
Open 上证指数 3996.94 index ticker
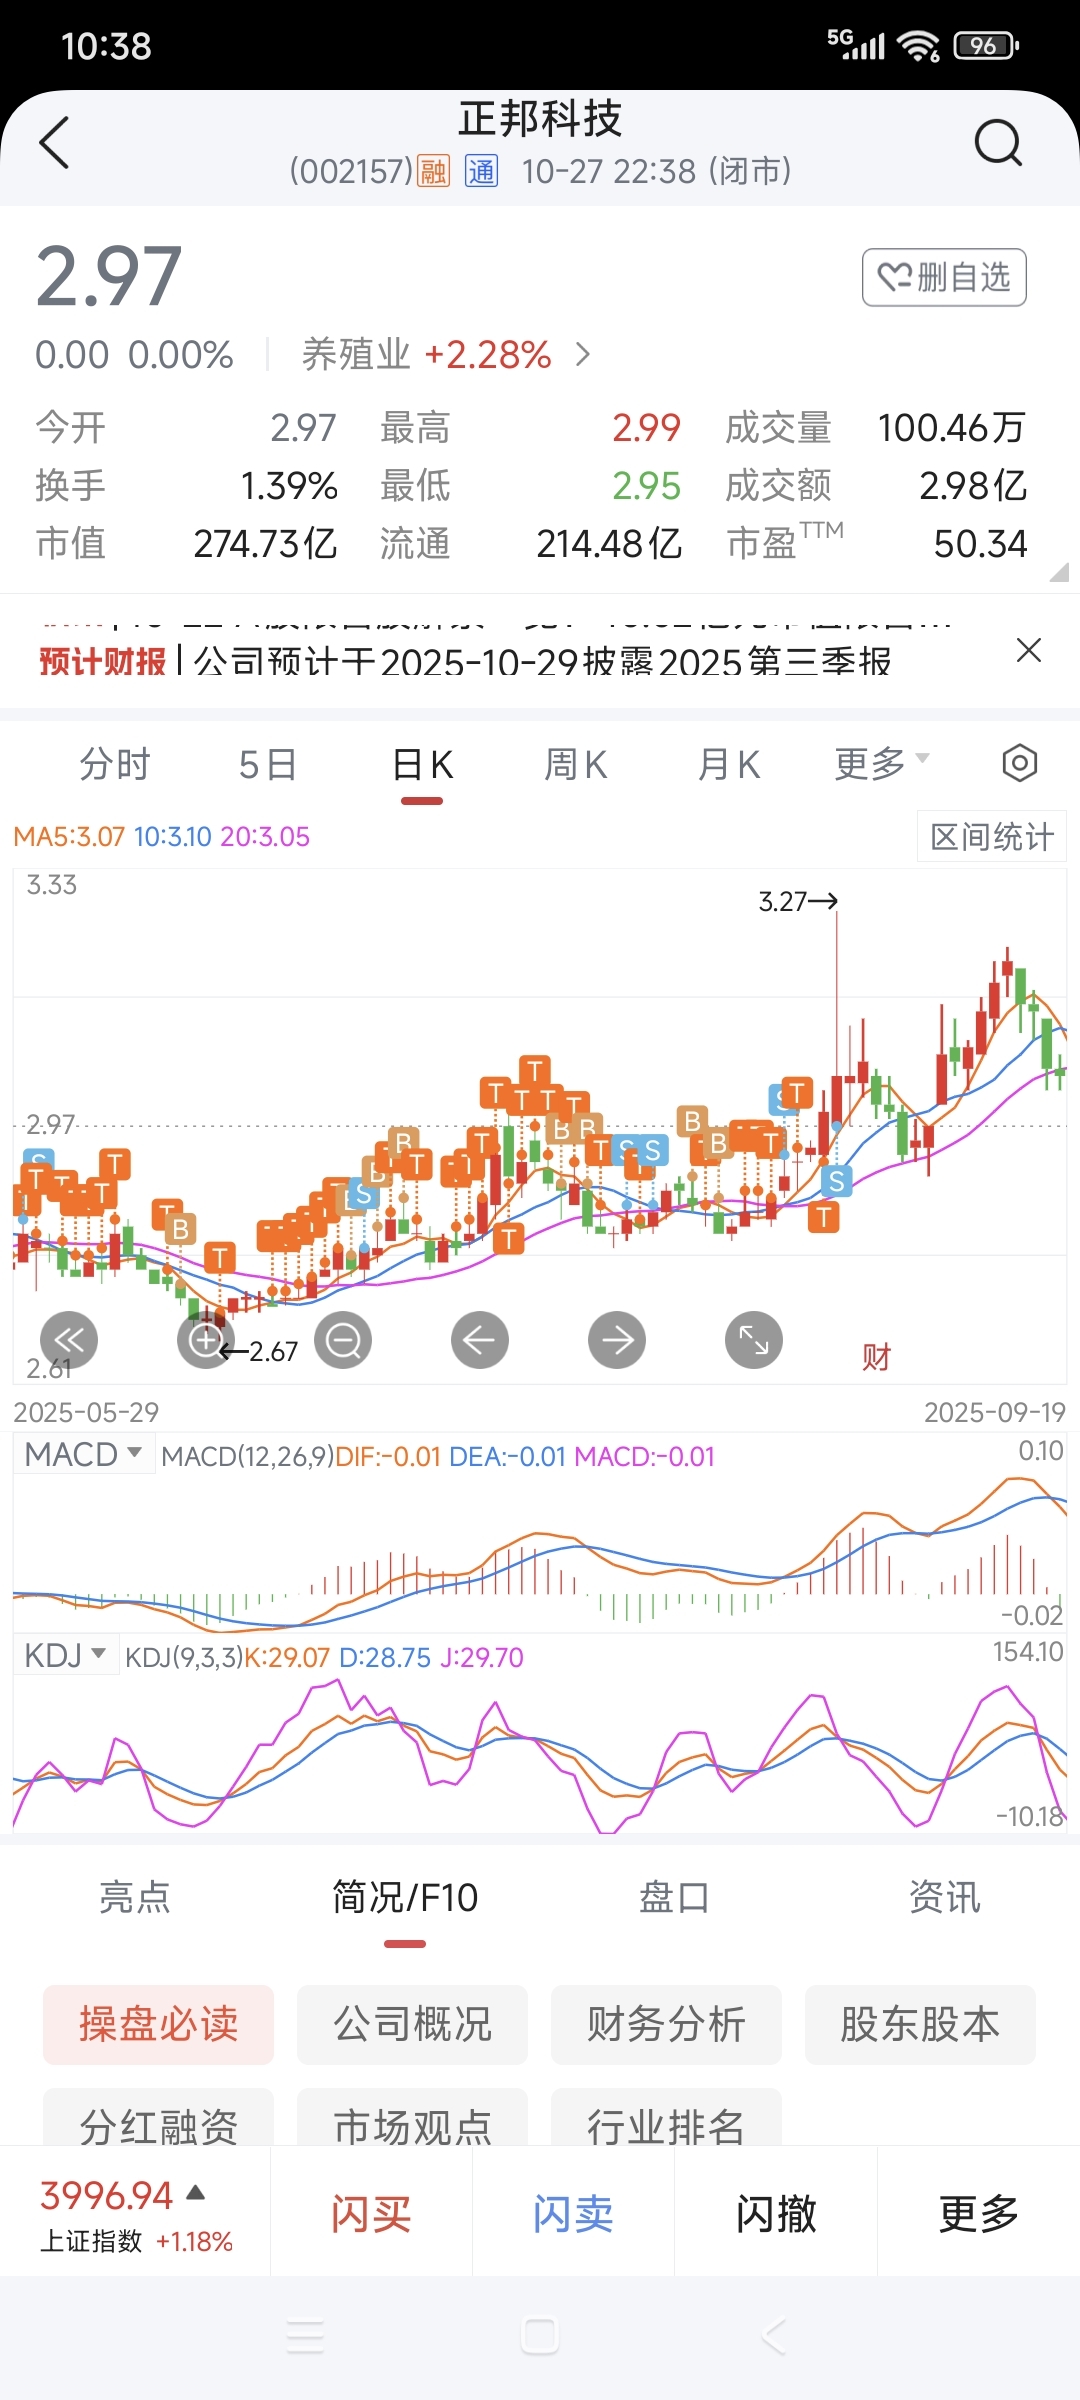(135, 2213)
